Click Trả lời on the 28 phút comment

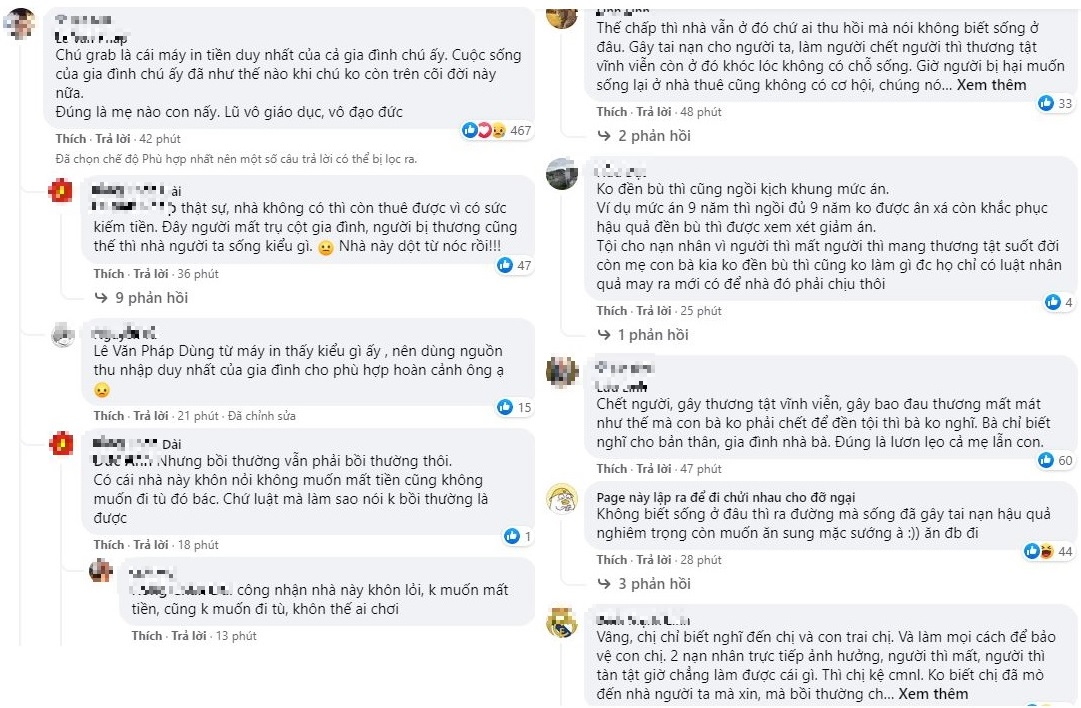[654, 560]
